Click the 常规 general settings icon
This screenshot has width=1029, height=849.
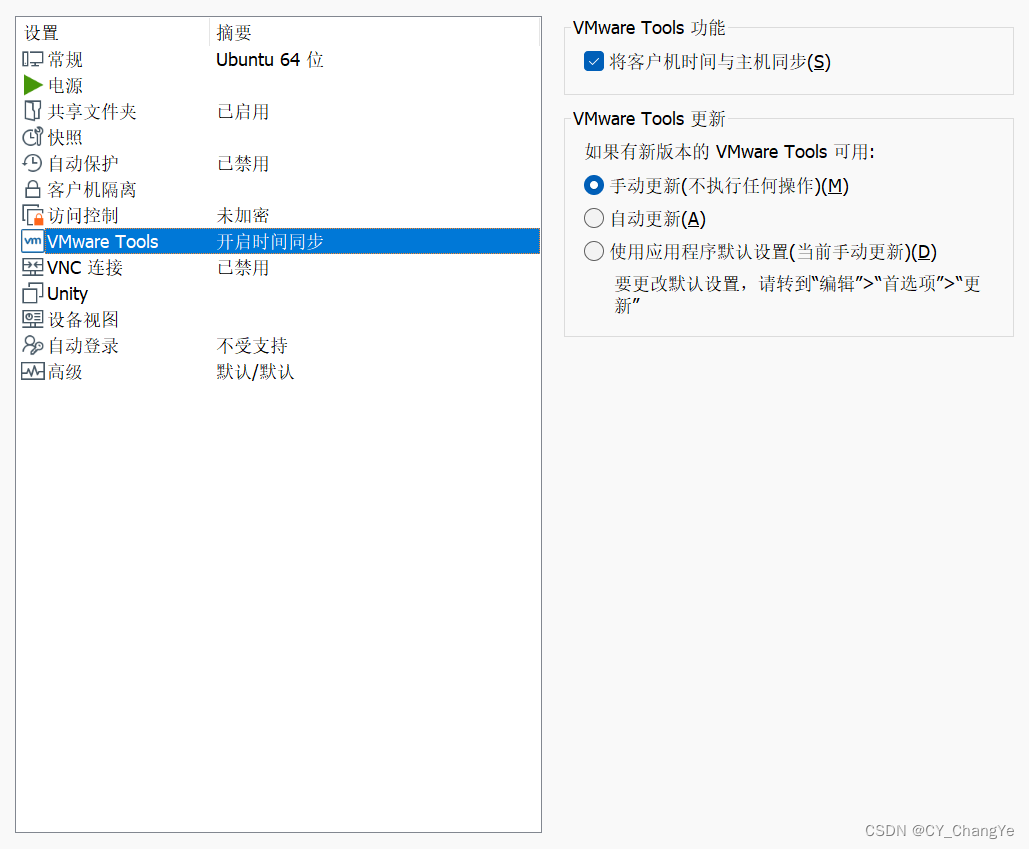33,60
